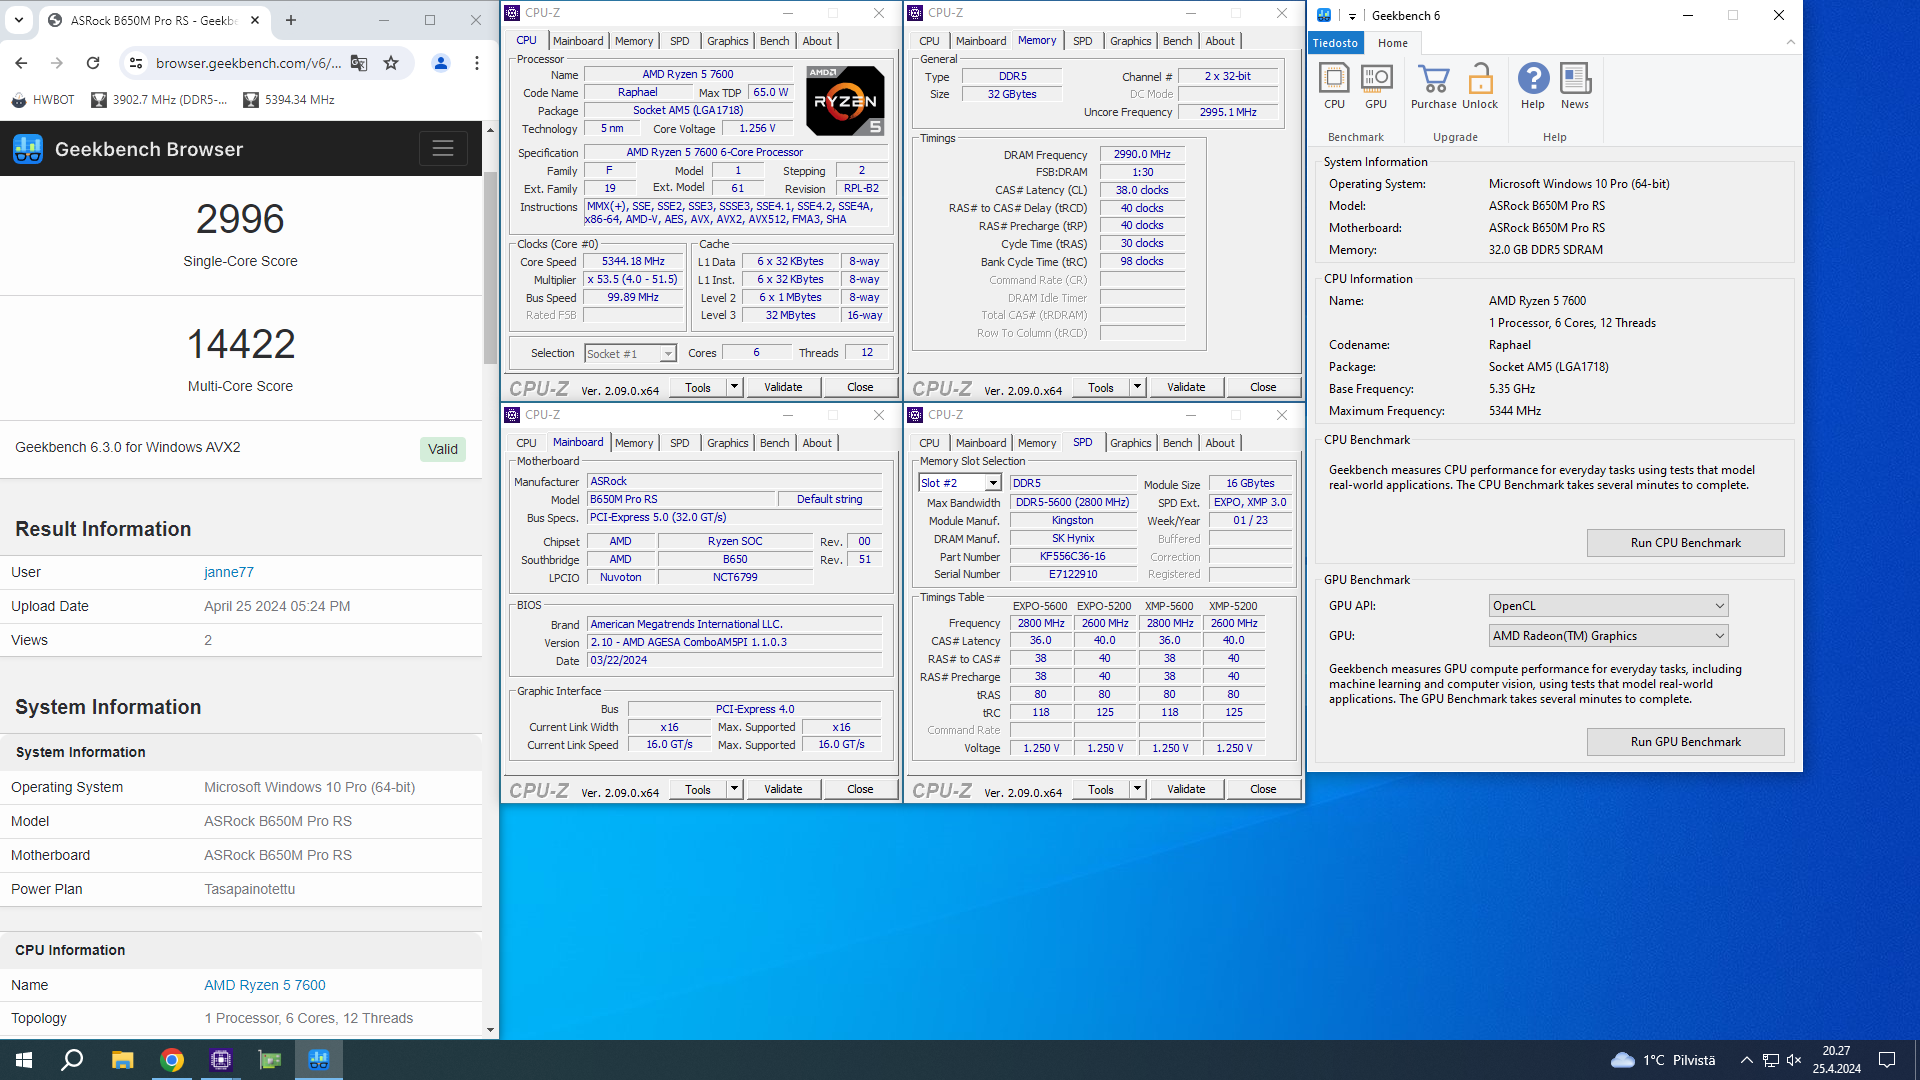
Task: Open the Slot #2 memory slot dropdown
Action: [x=959, y=483]
